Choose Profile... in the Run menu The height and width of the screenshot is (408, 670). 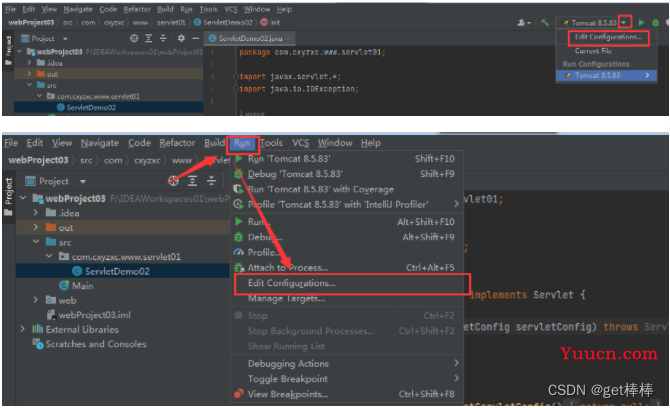pos(347,252)
